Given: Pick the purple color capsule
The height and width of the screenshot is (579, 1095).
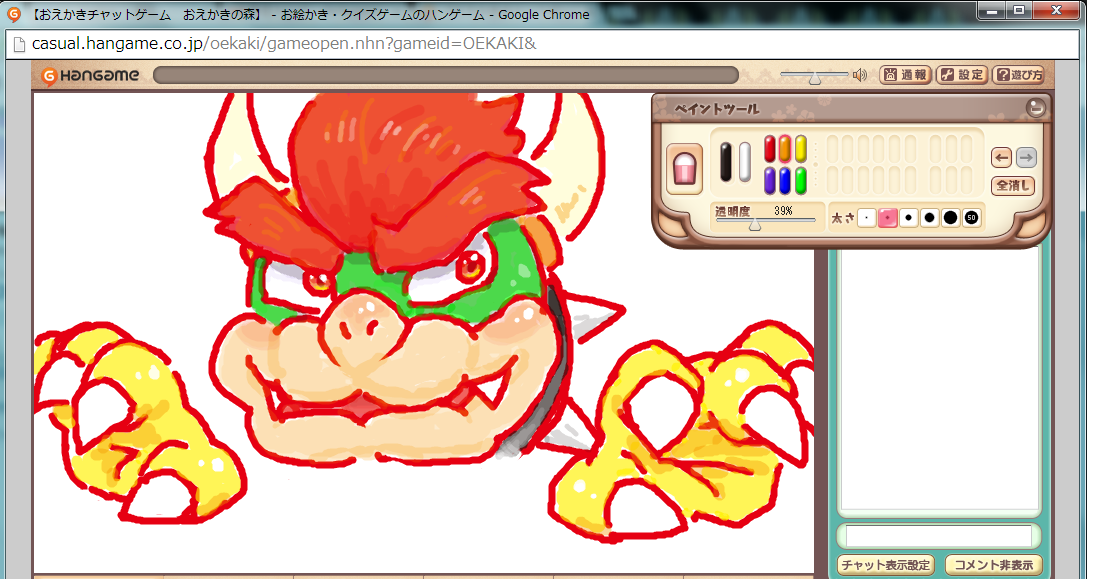Looking at the screenshot, I should click(x=770, y=181).
